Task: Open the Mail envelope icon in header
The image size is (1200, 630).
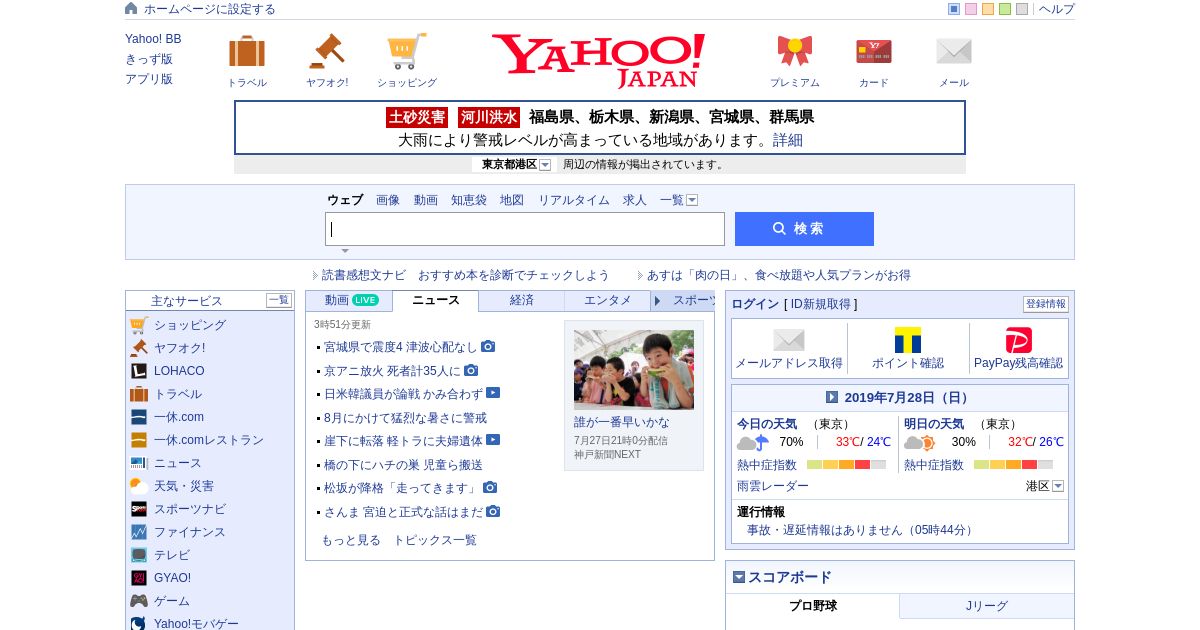Action: (x=954, y=51)
